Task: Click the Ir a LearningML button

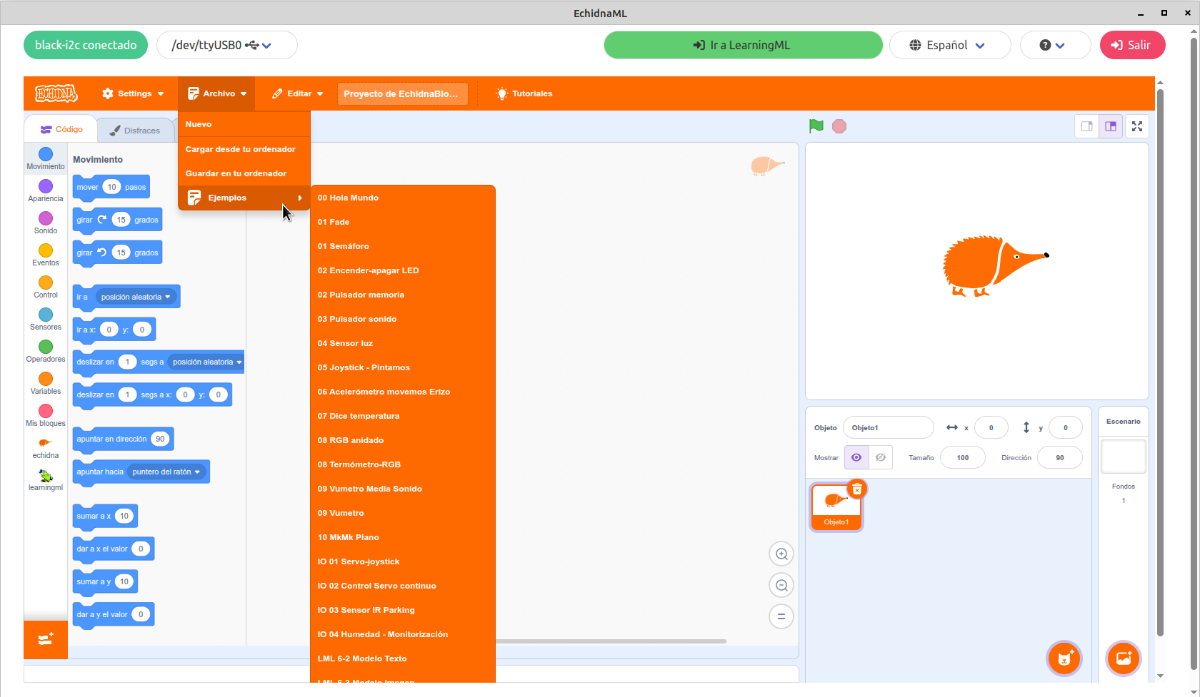Action: pyautogui.click(x=743, y=45)
